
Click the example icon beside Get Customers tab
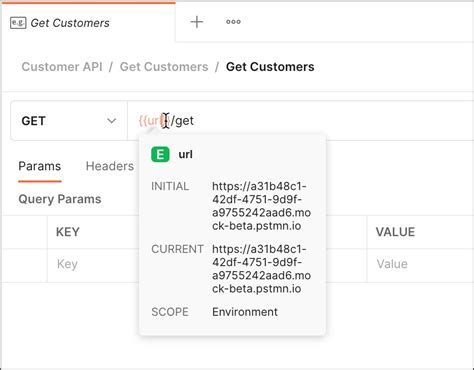point(18,23)
